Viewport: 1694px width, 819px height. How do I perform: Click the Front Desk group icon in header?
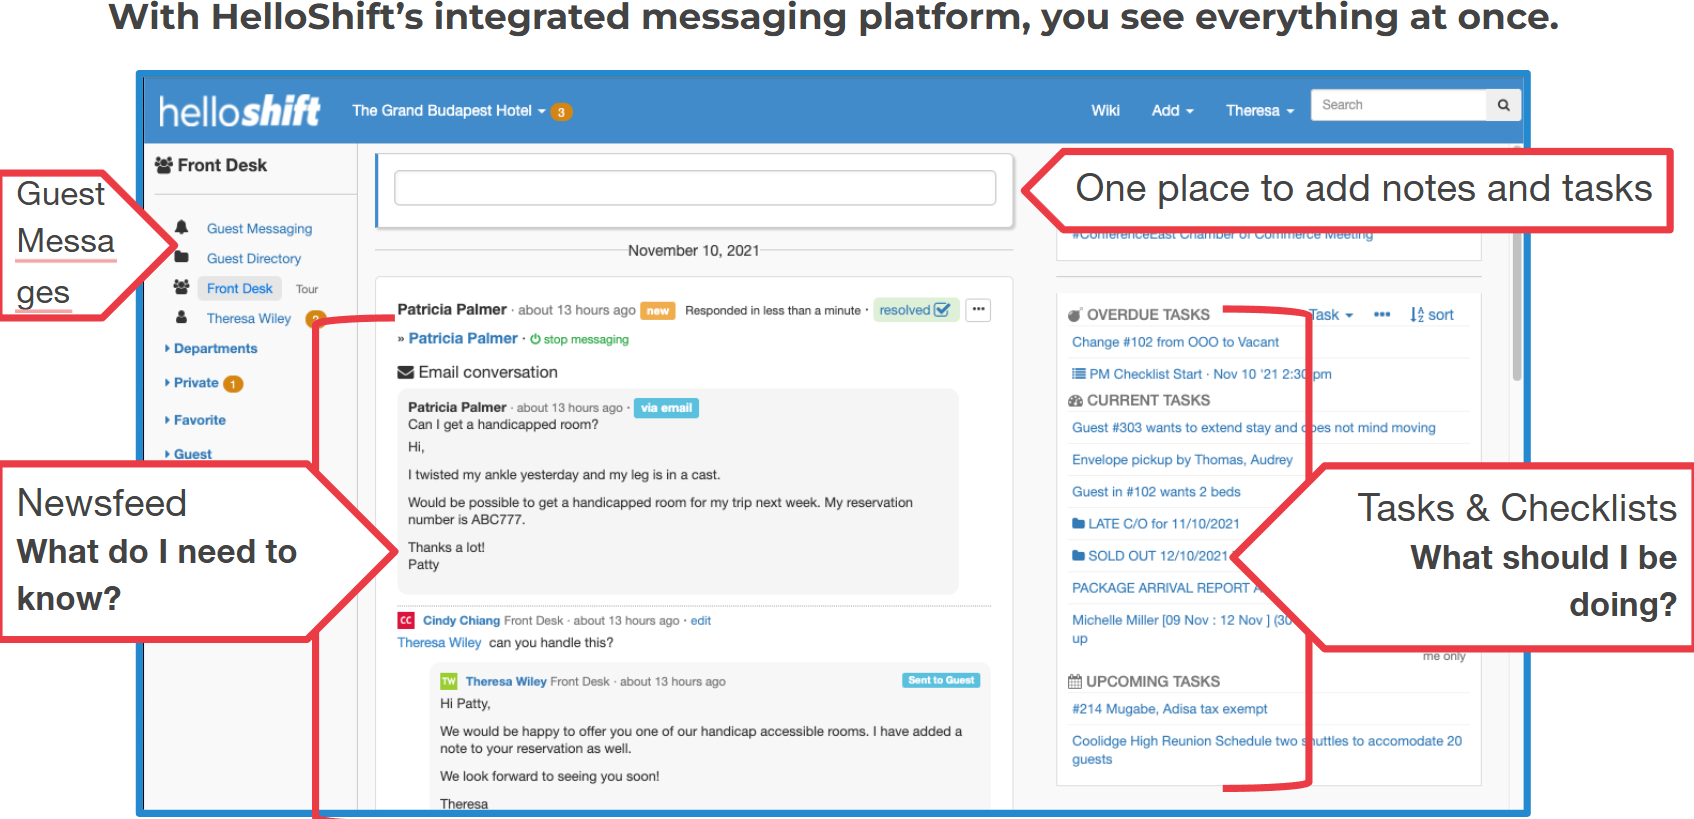tap(164, 165)
